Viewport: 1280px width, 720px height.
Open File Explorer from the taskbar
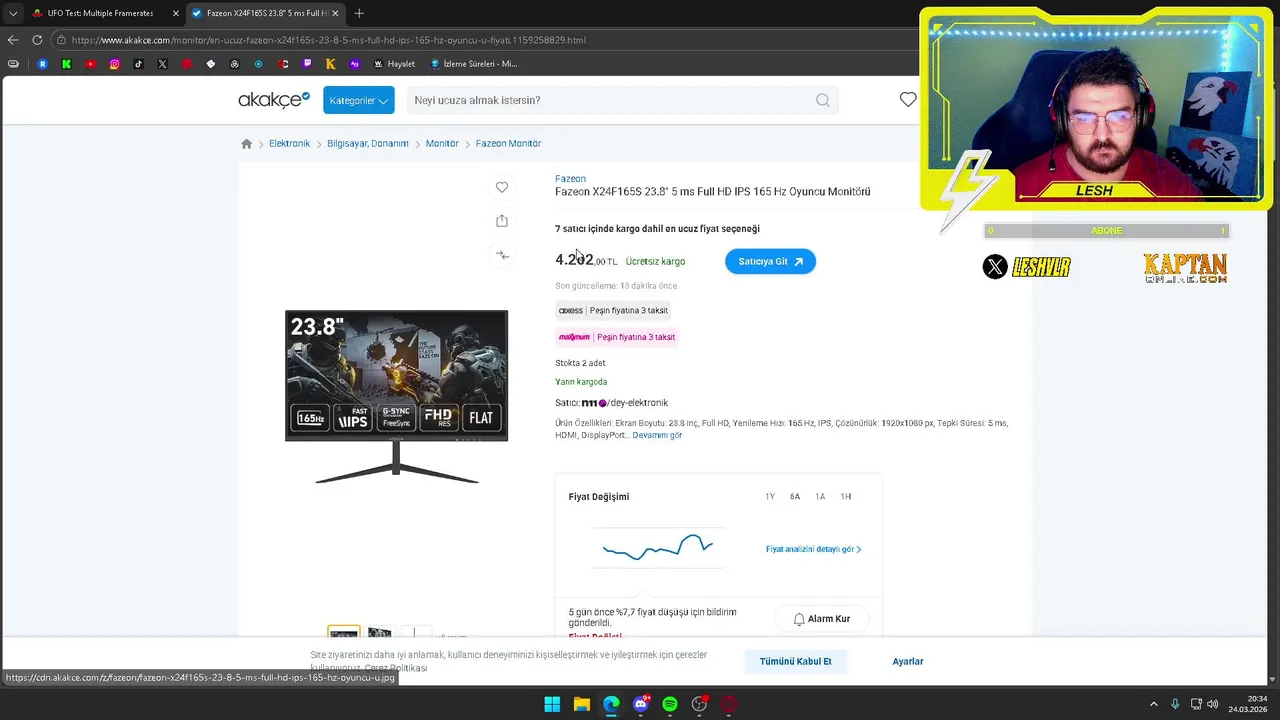(x=582, y=704)
